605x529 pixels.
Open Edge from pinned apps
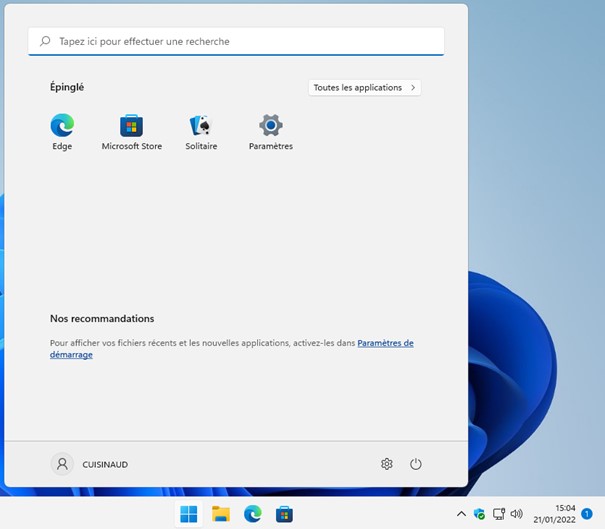pyautogui.click(x=62, y=126)
